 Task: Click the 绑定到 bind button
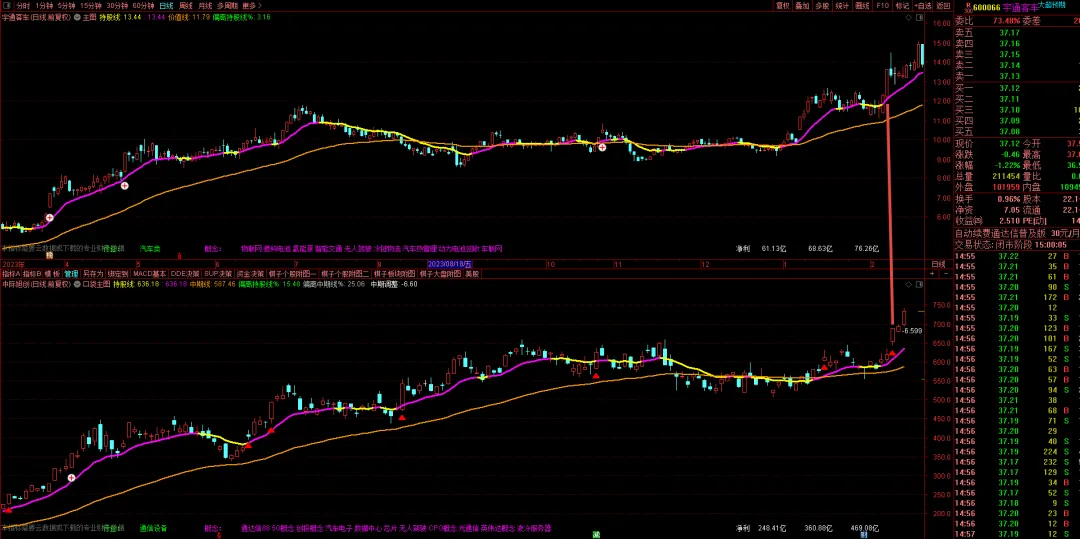118,273
